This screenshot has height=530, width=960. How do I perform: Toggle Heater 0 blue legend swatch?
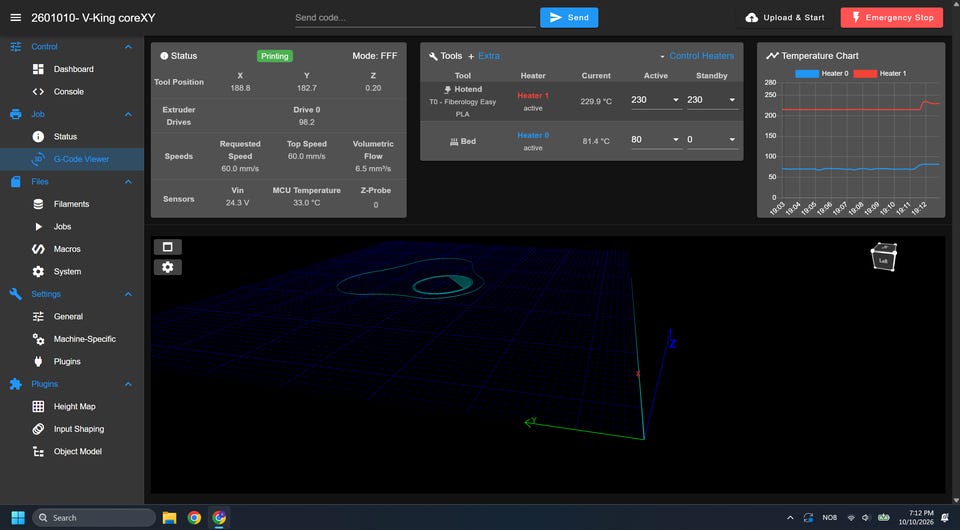(x=806, y=73)
